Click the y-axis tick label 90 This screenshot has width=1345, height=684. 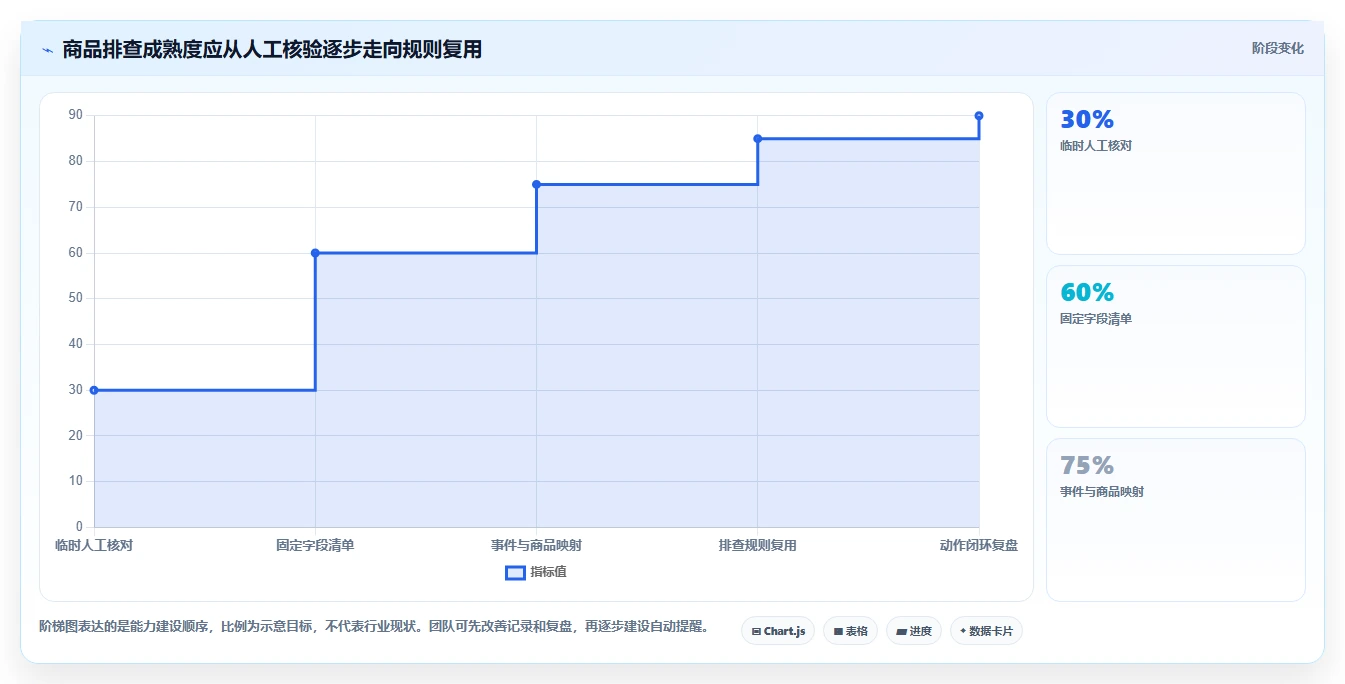[x=75, y=115]
